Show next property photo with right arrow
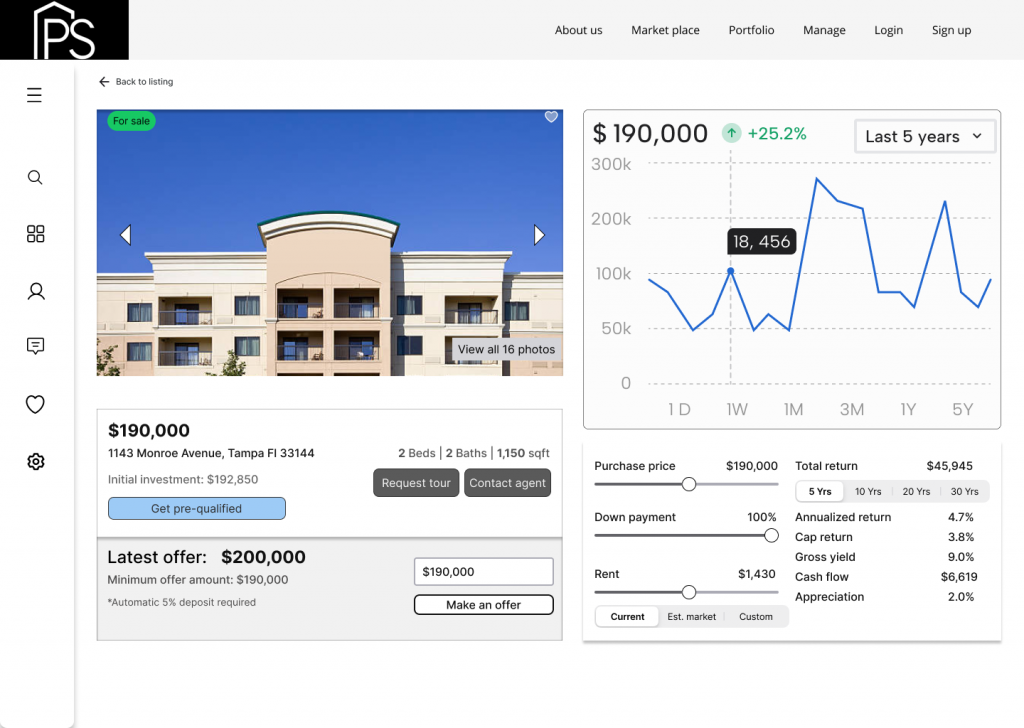 coord(539,234)
